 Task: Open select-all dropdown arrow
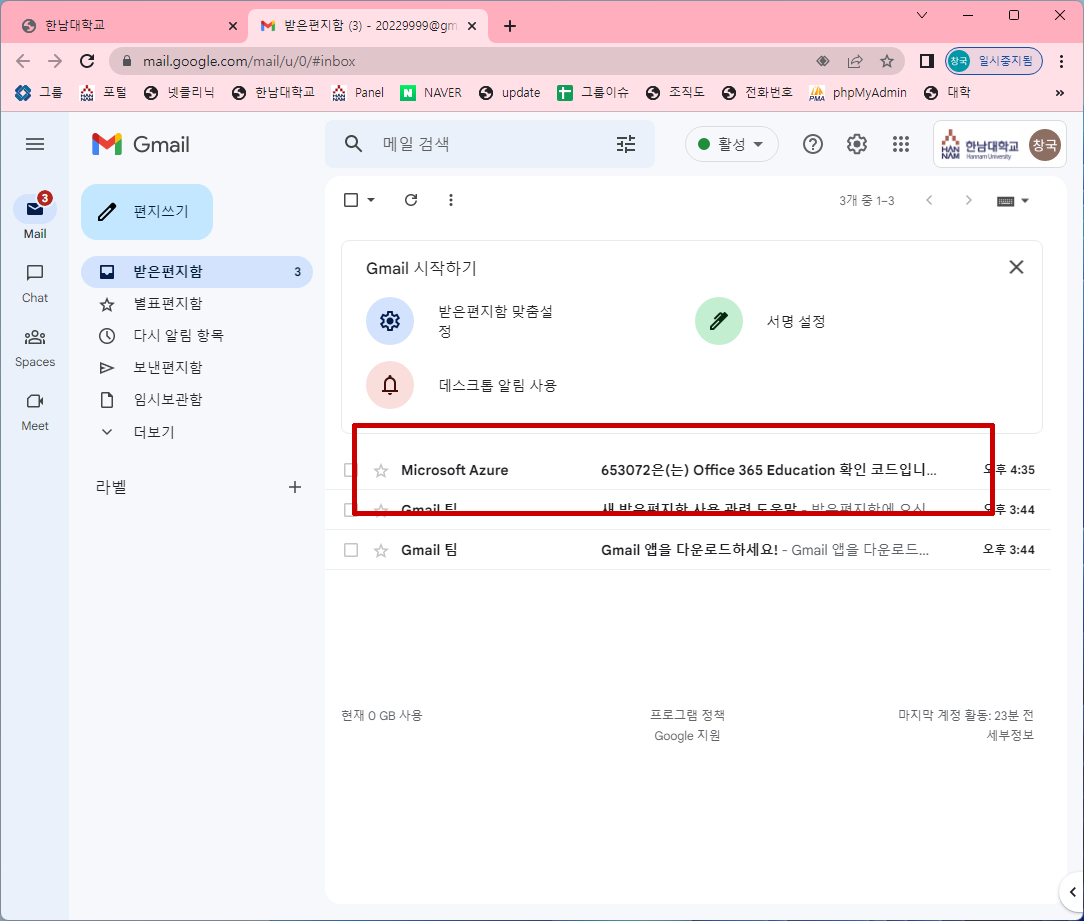pos(371,200)
